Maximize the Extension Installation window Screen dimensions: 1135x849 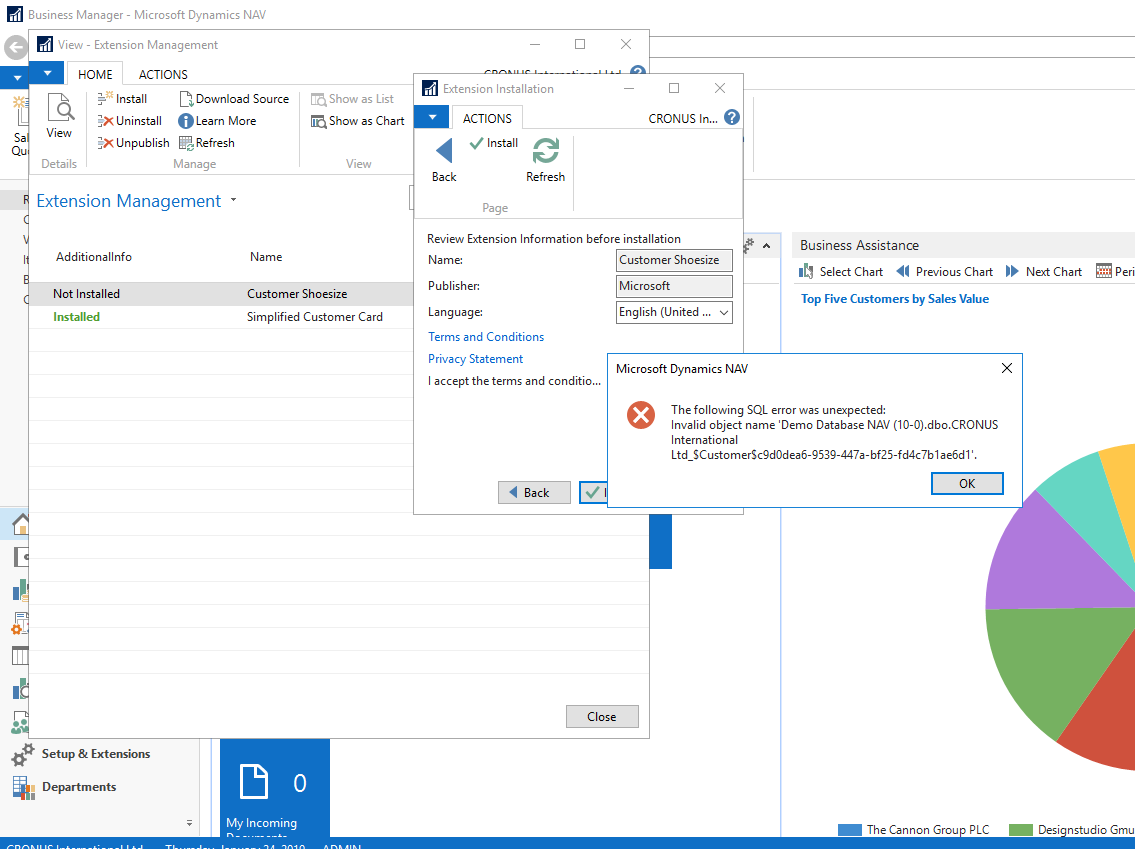(x=674, y=88)
